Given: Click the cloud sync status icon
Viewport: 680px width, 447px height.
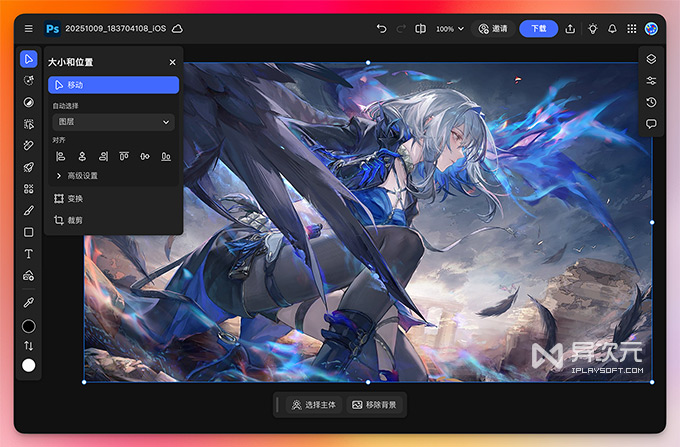Looking at the screenshot, I should [177, 29].
